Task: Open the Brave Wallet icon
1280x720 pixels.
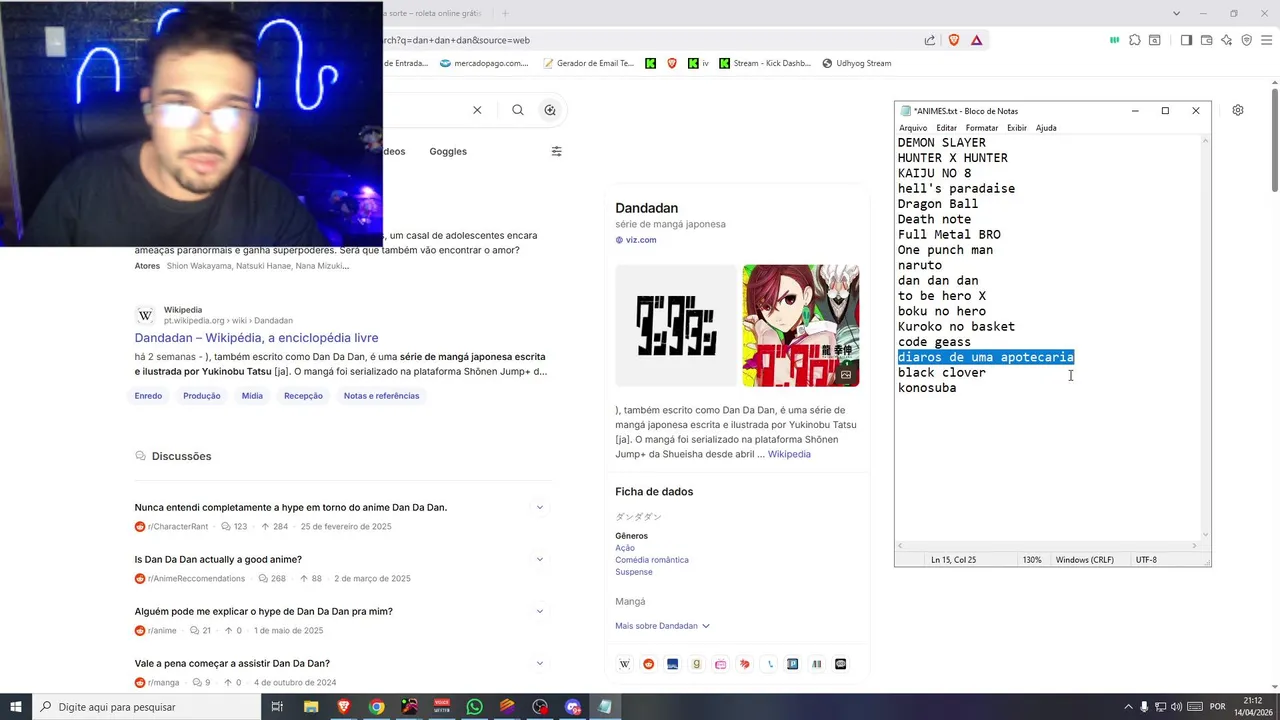Action: coord(1206,40)
